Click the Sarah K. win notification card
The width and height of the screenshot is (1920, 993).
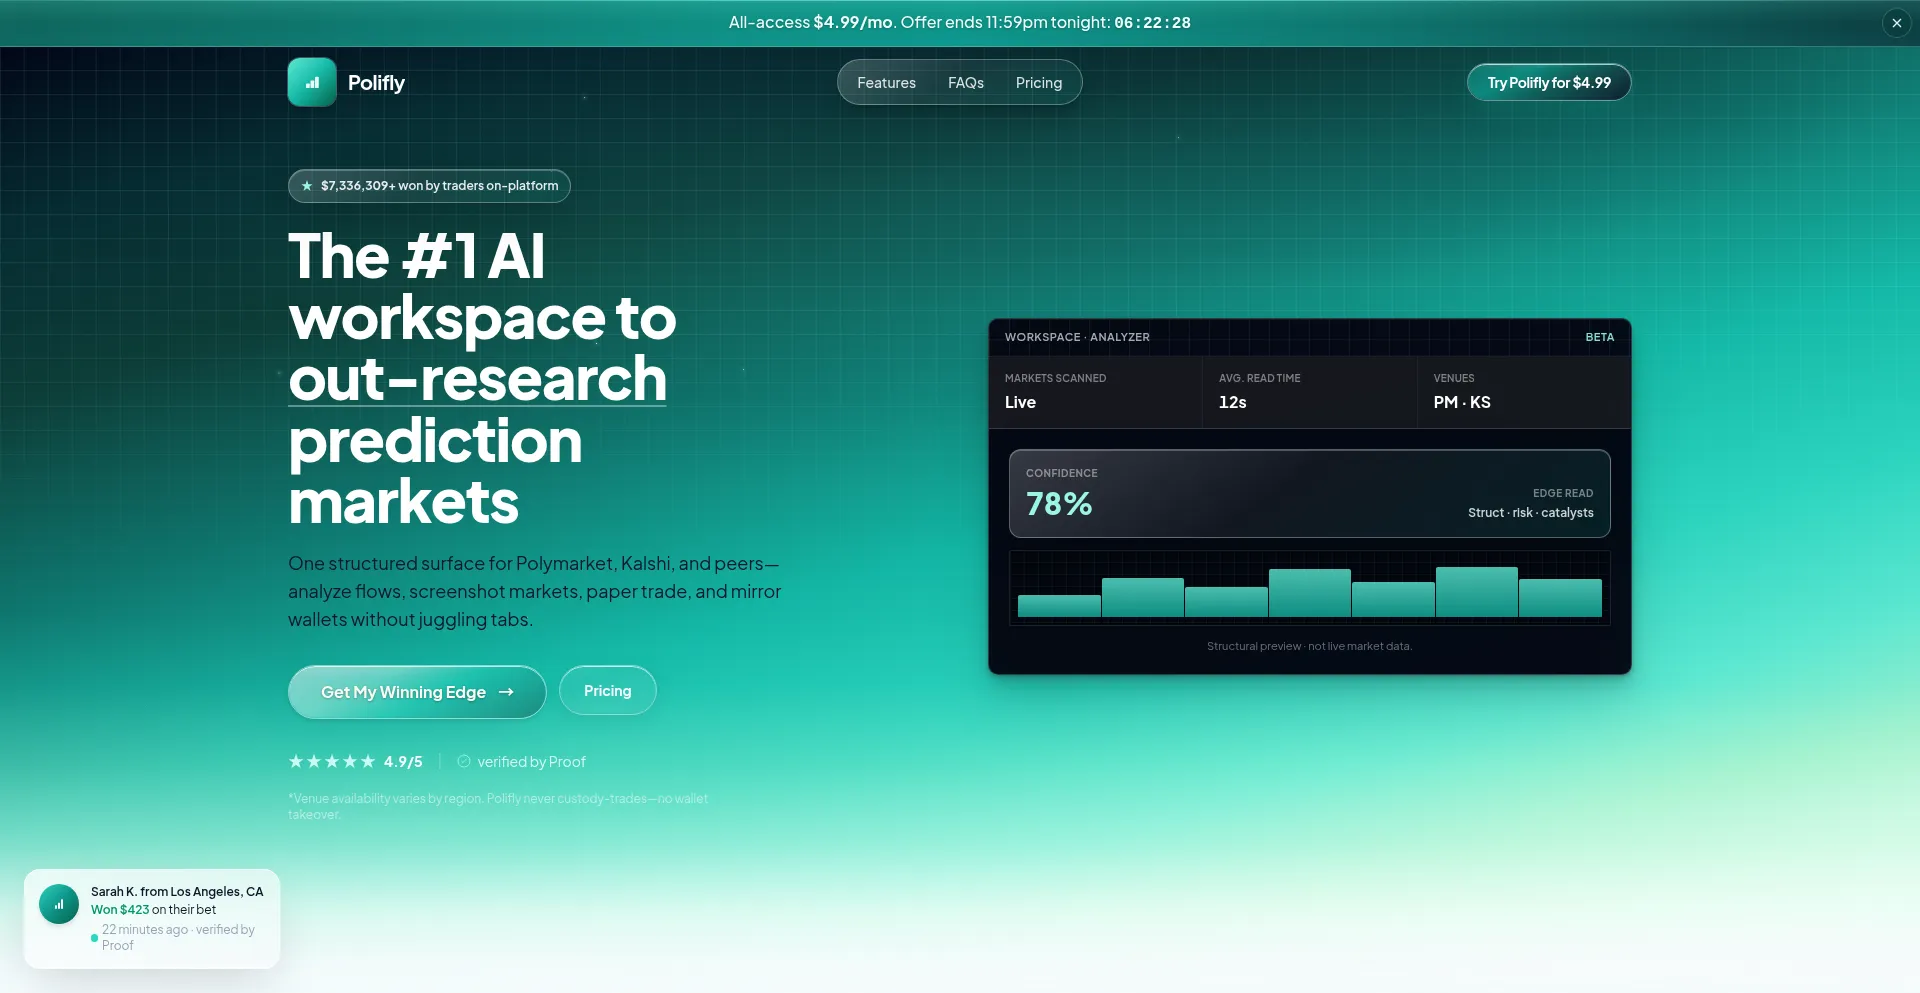click(152, 918)
